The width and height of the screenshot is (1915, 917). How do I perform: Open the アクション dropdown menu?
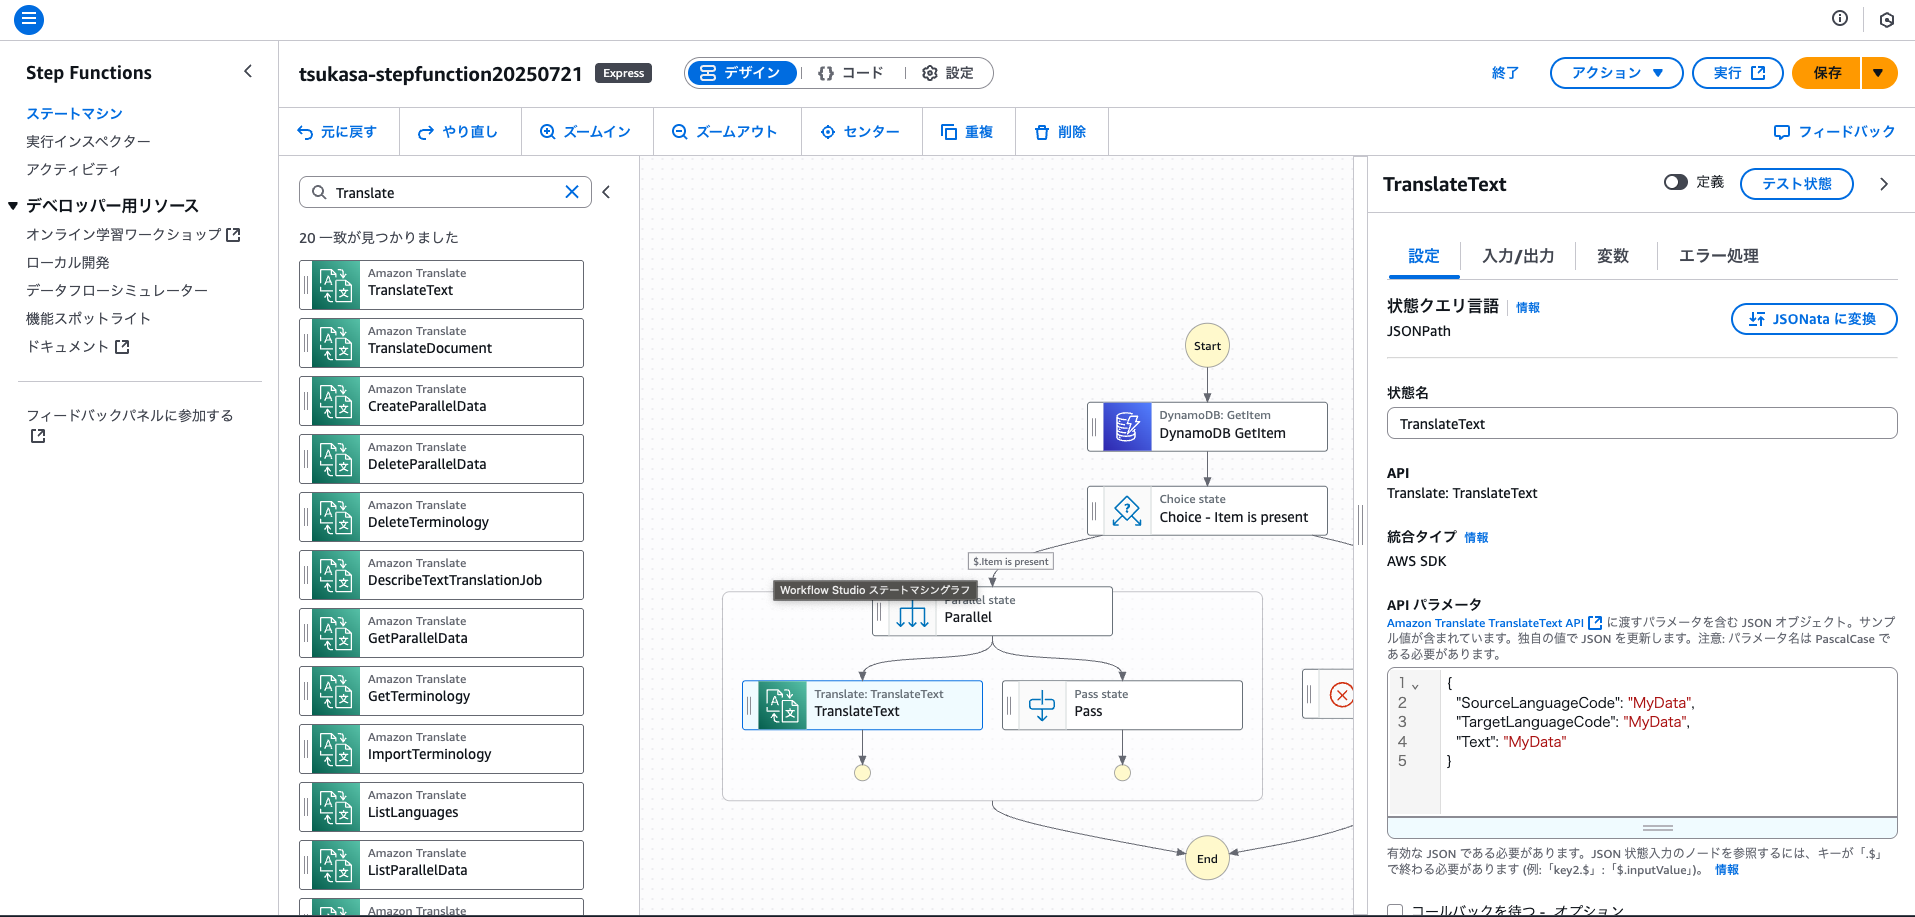click(1616, 73)
